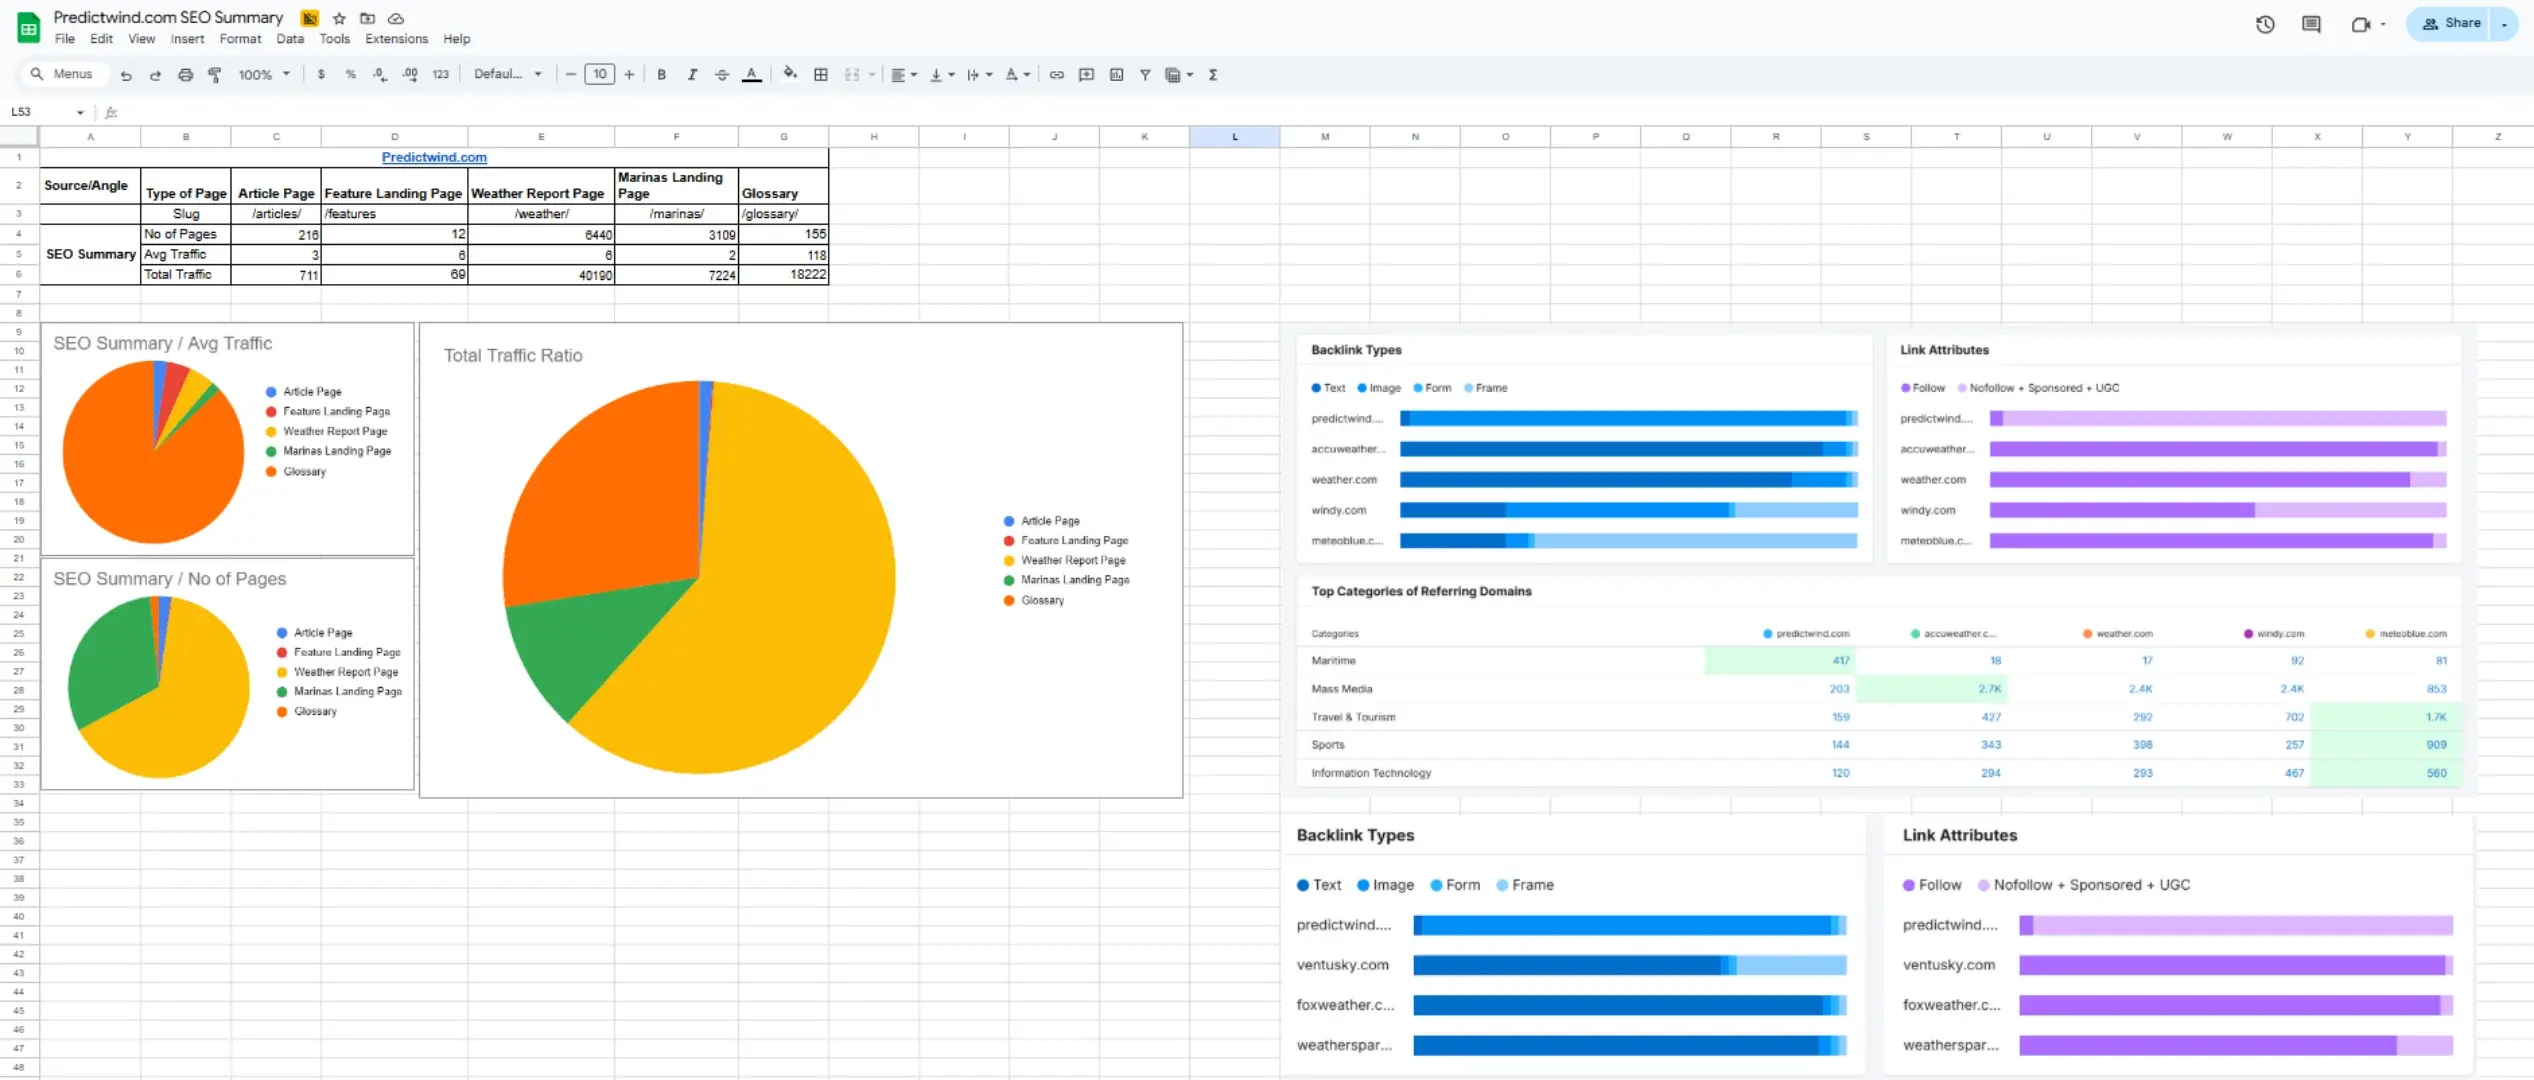The image size is (2534, 1080).
Task: Click the blue Share button
Action: point(2450,23)
